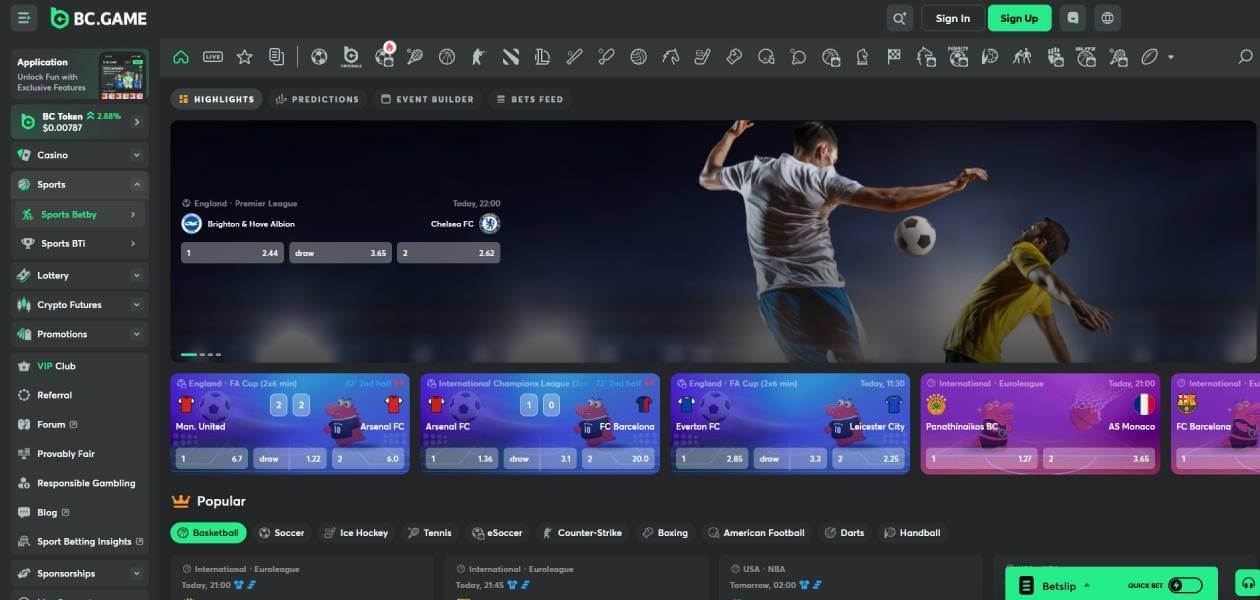Toggle the Quick Bet switch
Image resolution: width=1260 pixels, height=600 pixels.
click(1185, 585)
